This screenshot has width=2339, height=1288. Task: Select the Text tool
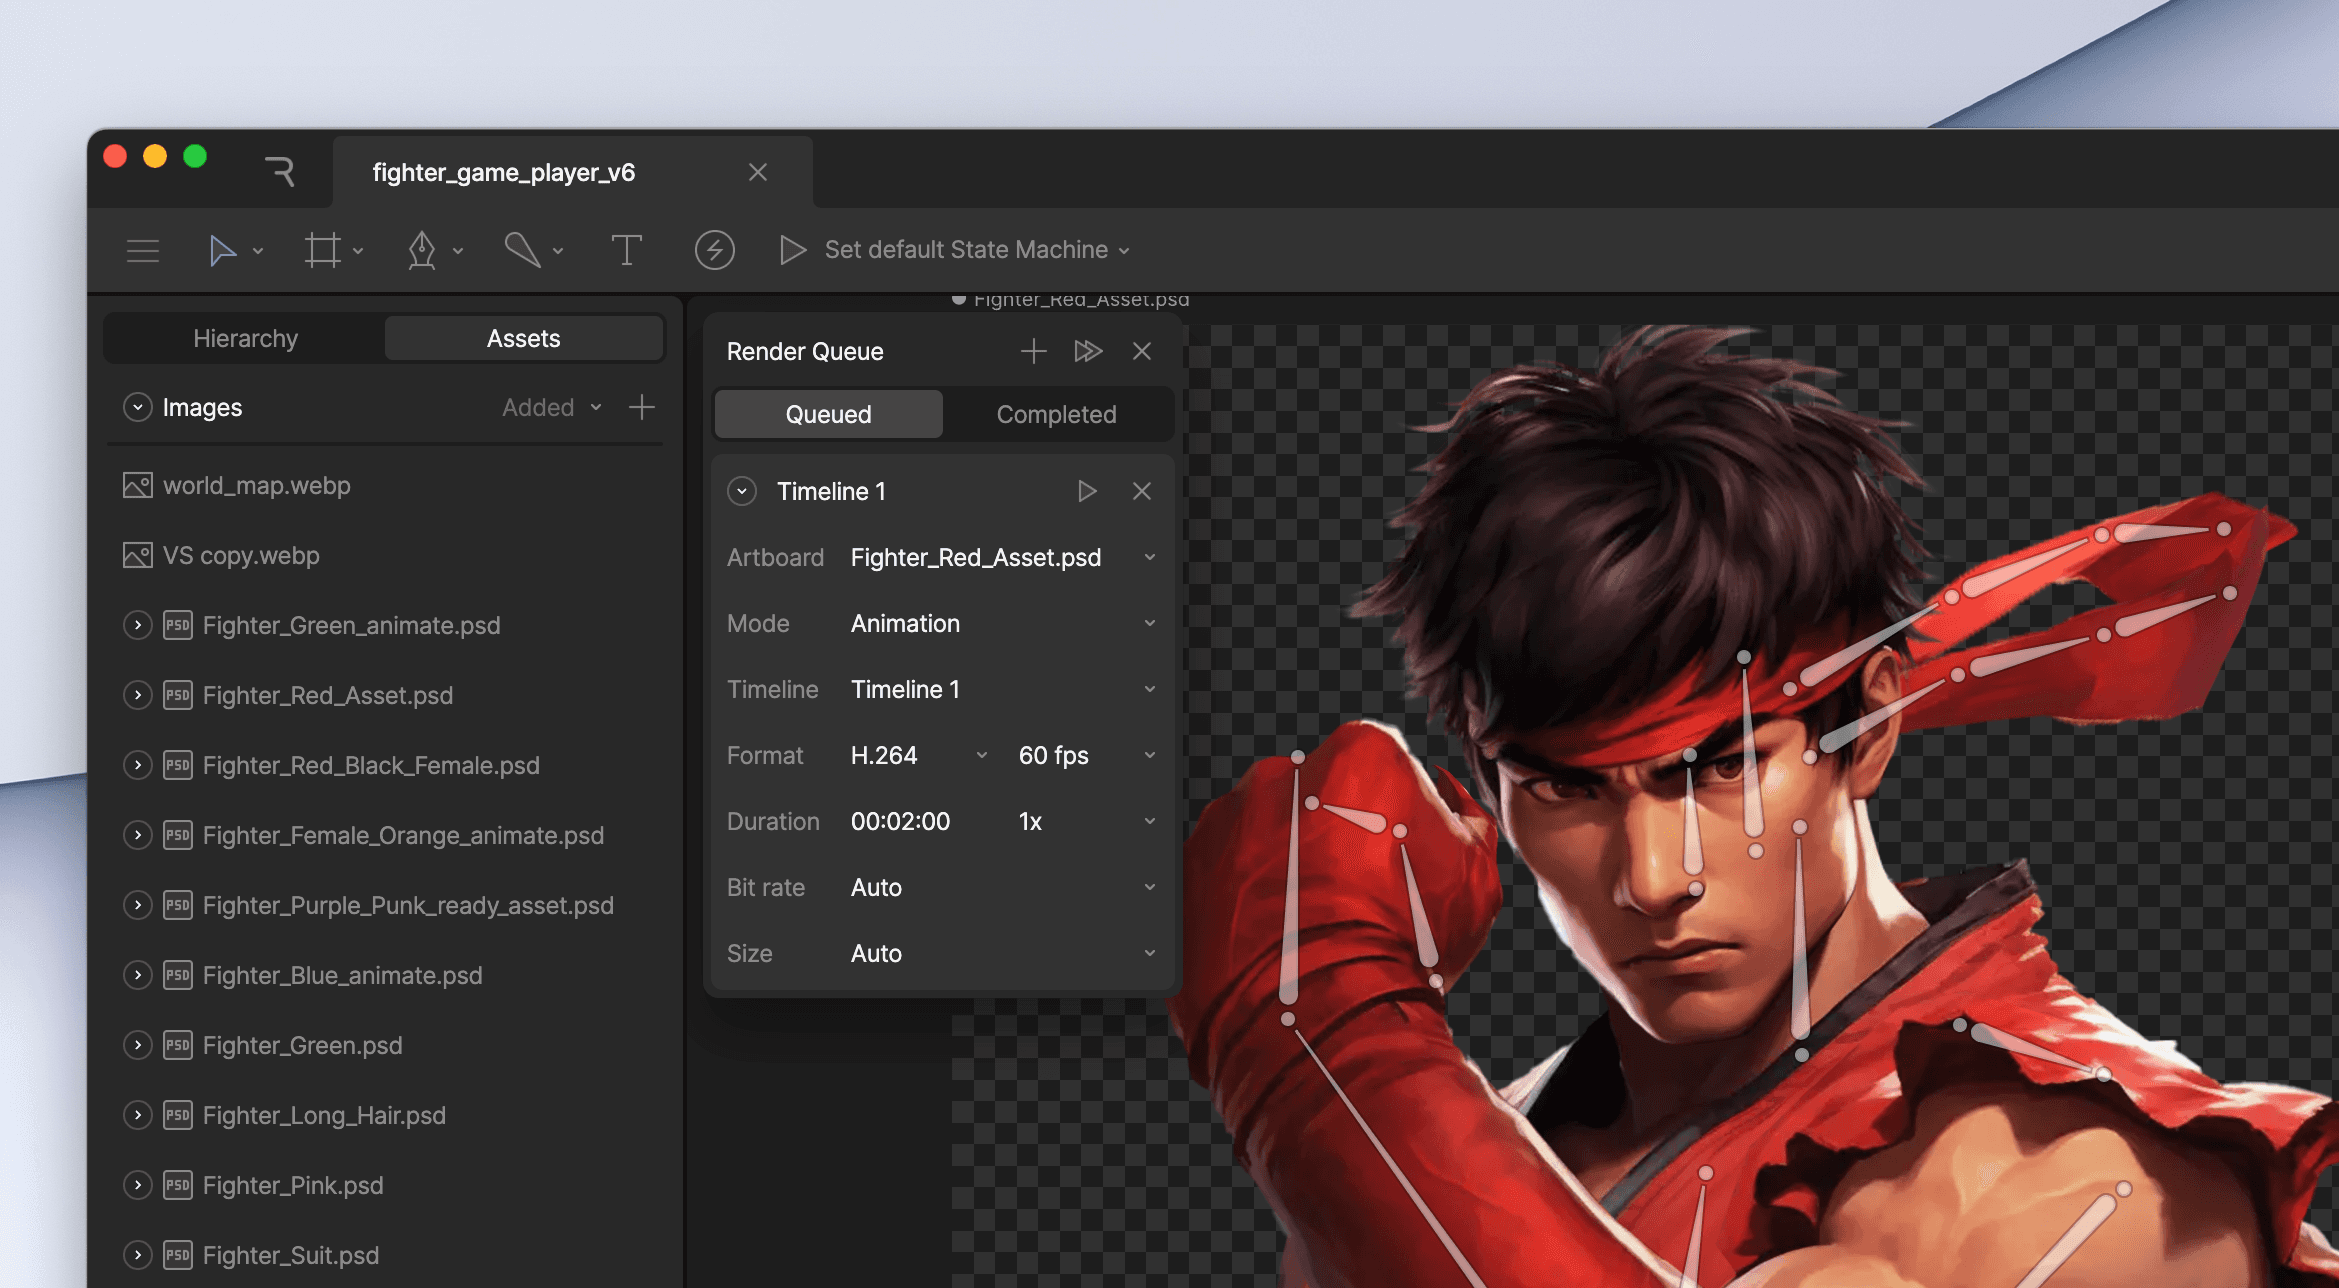coord(626,250)
